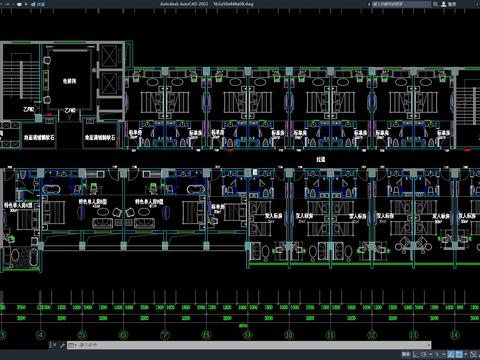The width and height of the screenshot is (480, 360).
Task: Toggle polar tracking icon in status bar
Action: click(423, 354)
